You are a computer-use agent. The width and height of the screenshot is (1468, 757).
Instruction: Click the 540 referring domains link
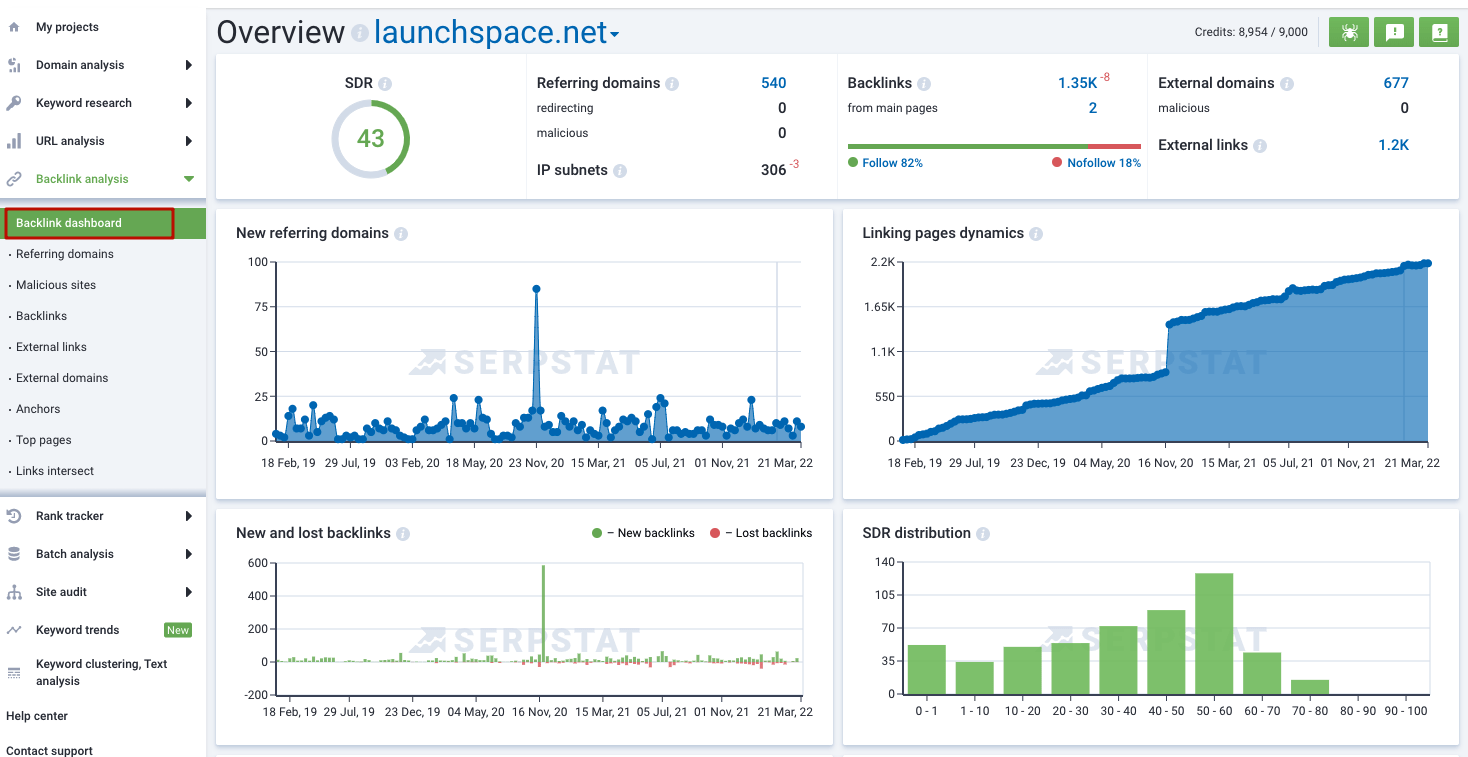tap(773, 83)
